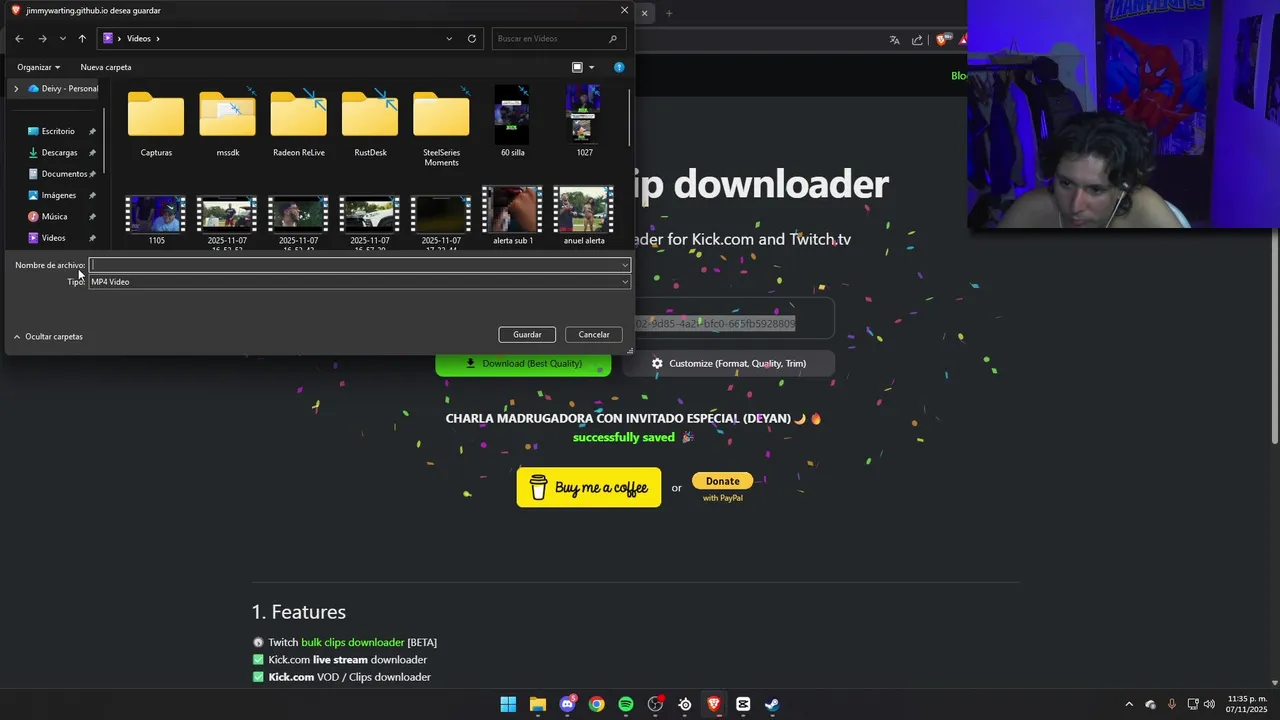Select the anuel alerta video
The width and height of the screenshot is (1280, 720).
coord(584,216)
